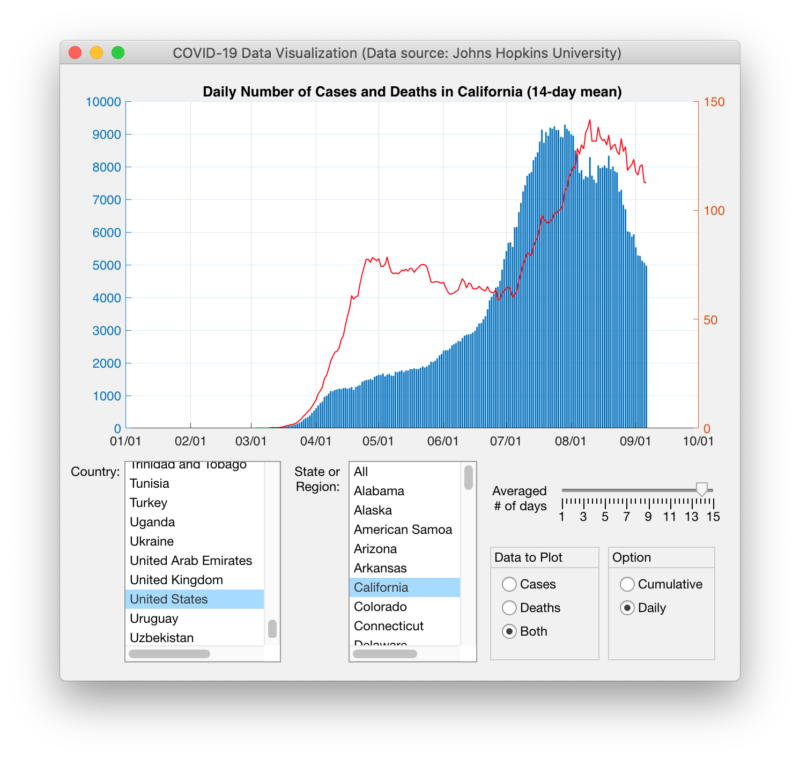Screen dimensions: 800x760
Task: Choose American Samoa from region list
Action: pyautogui.click(x=403, y=530)
